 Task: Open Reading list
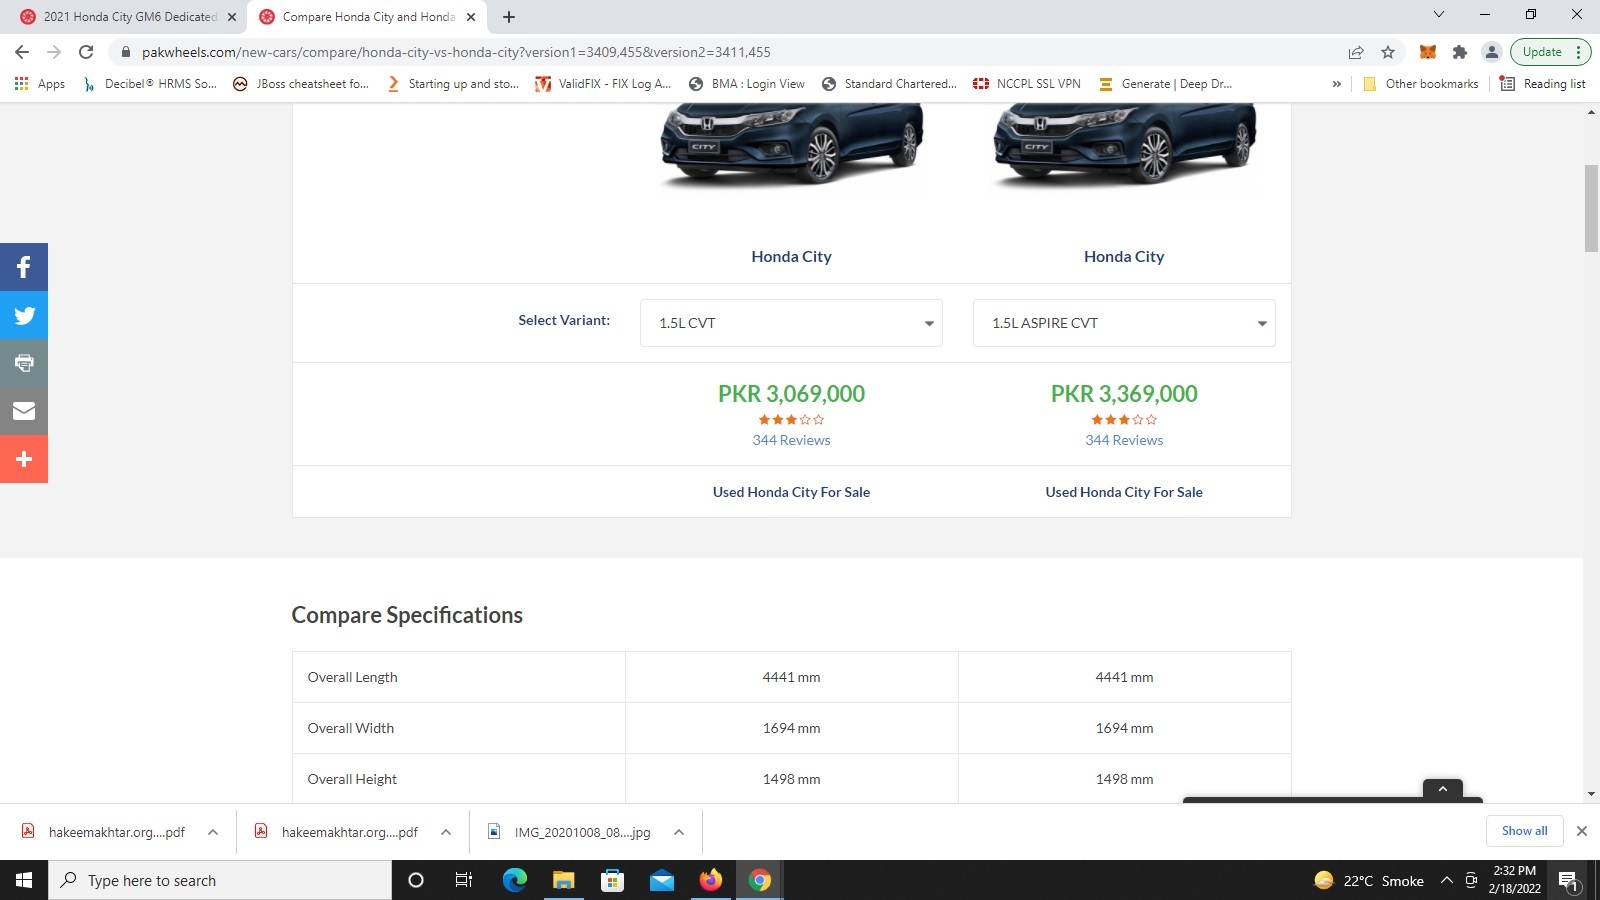[x=1542, y=84]
